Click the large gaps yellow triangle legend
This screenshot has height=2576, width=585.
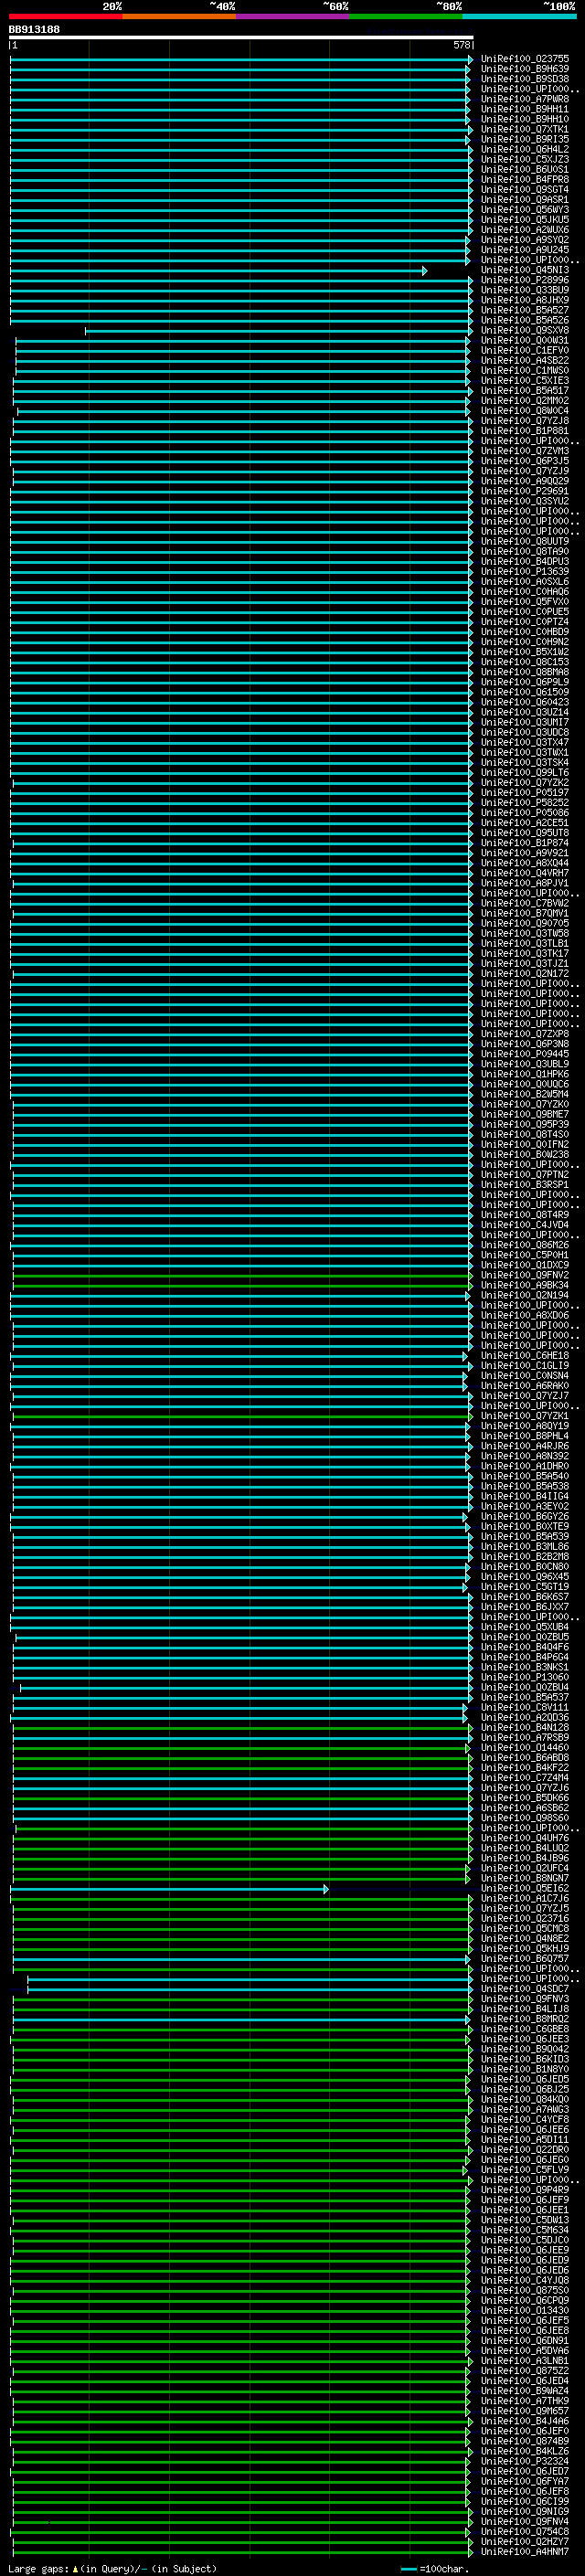click(x=75, y=2569)
